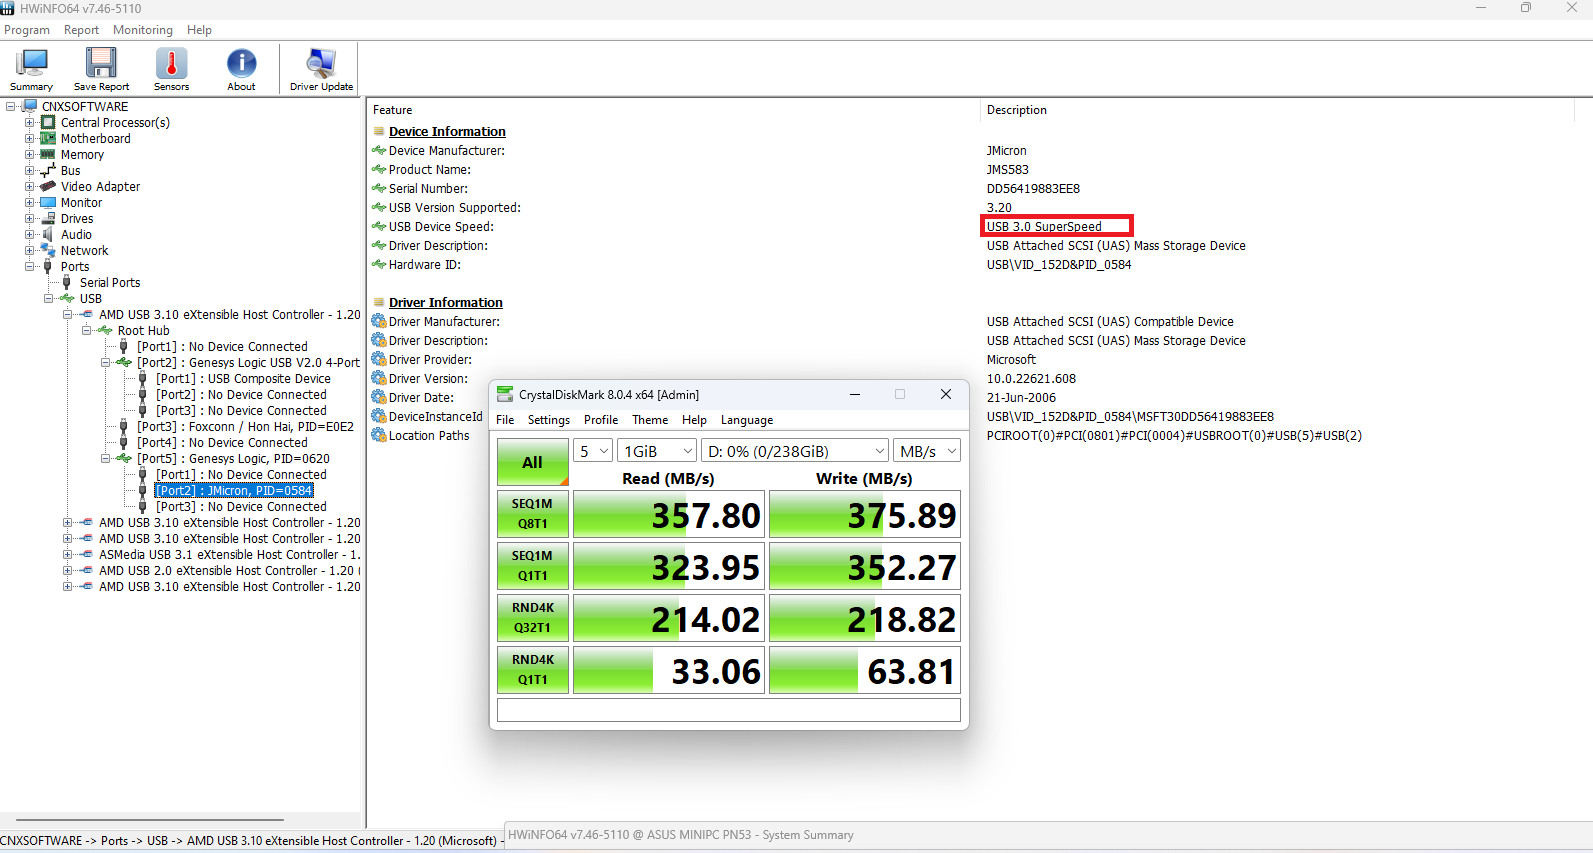The height and width of the screenshot is (853, 1593).
Task: Select the Monitor tree node
Action: click(x=81, y=202)
